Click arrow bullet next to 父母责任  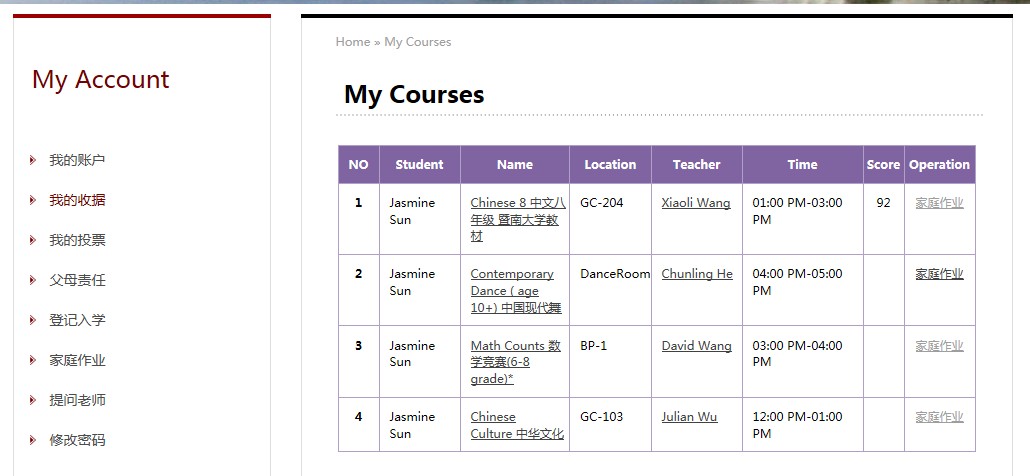click(33, 280)
